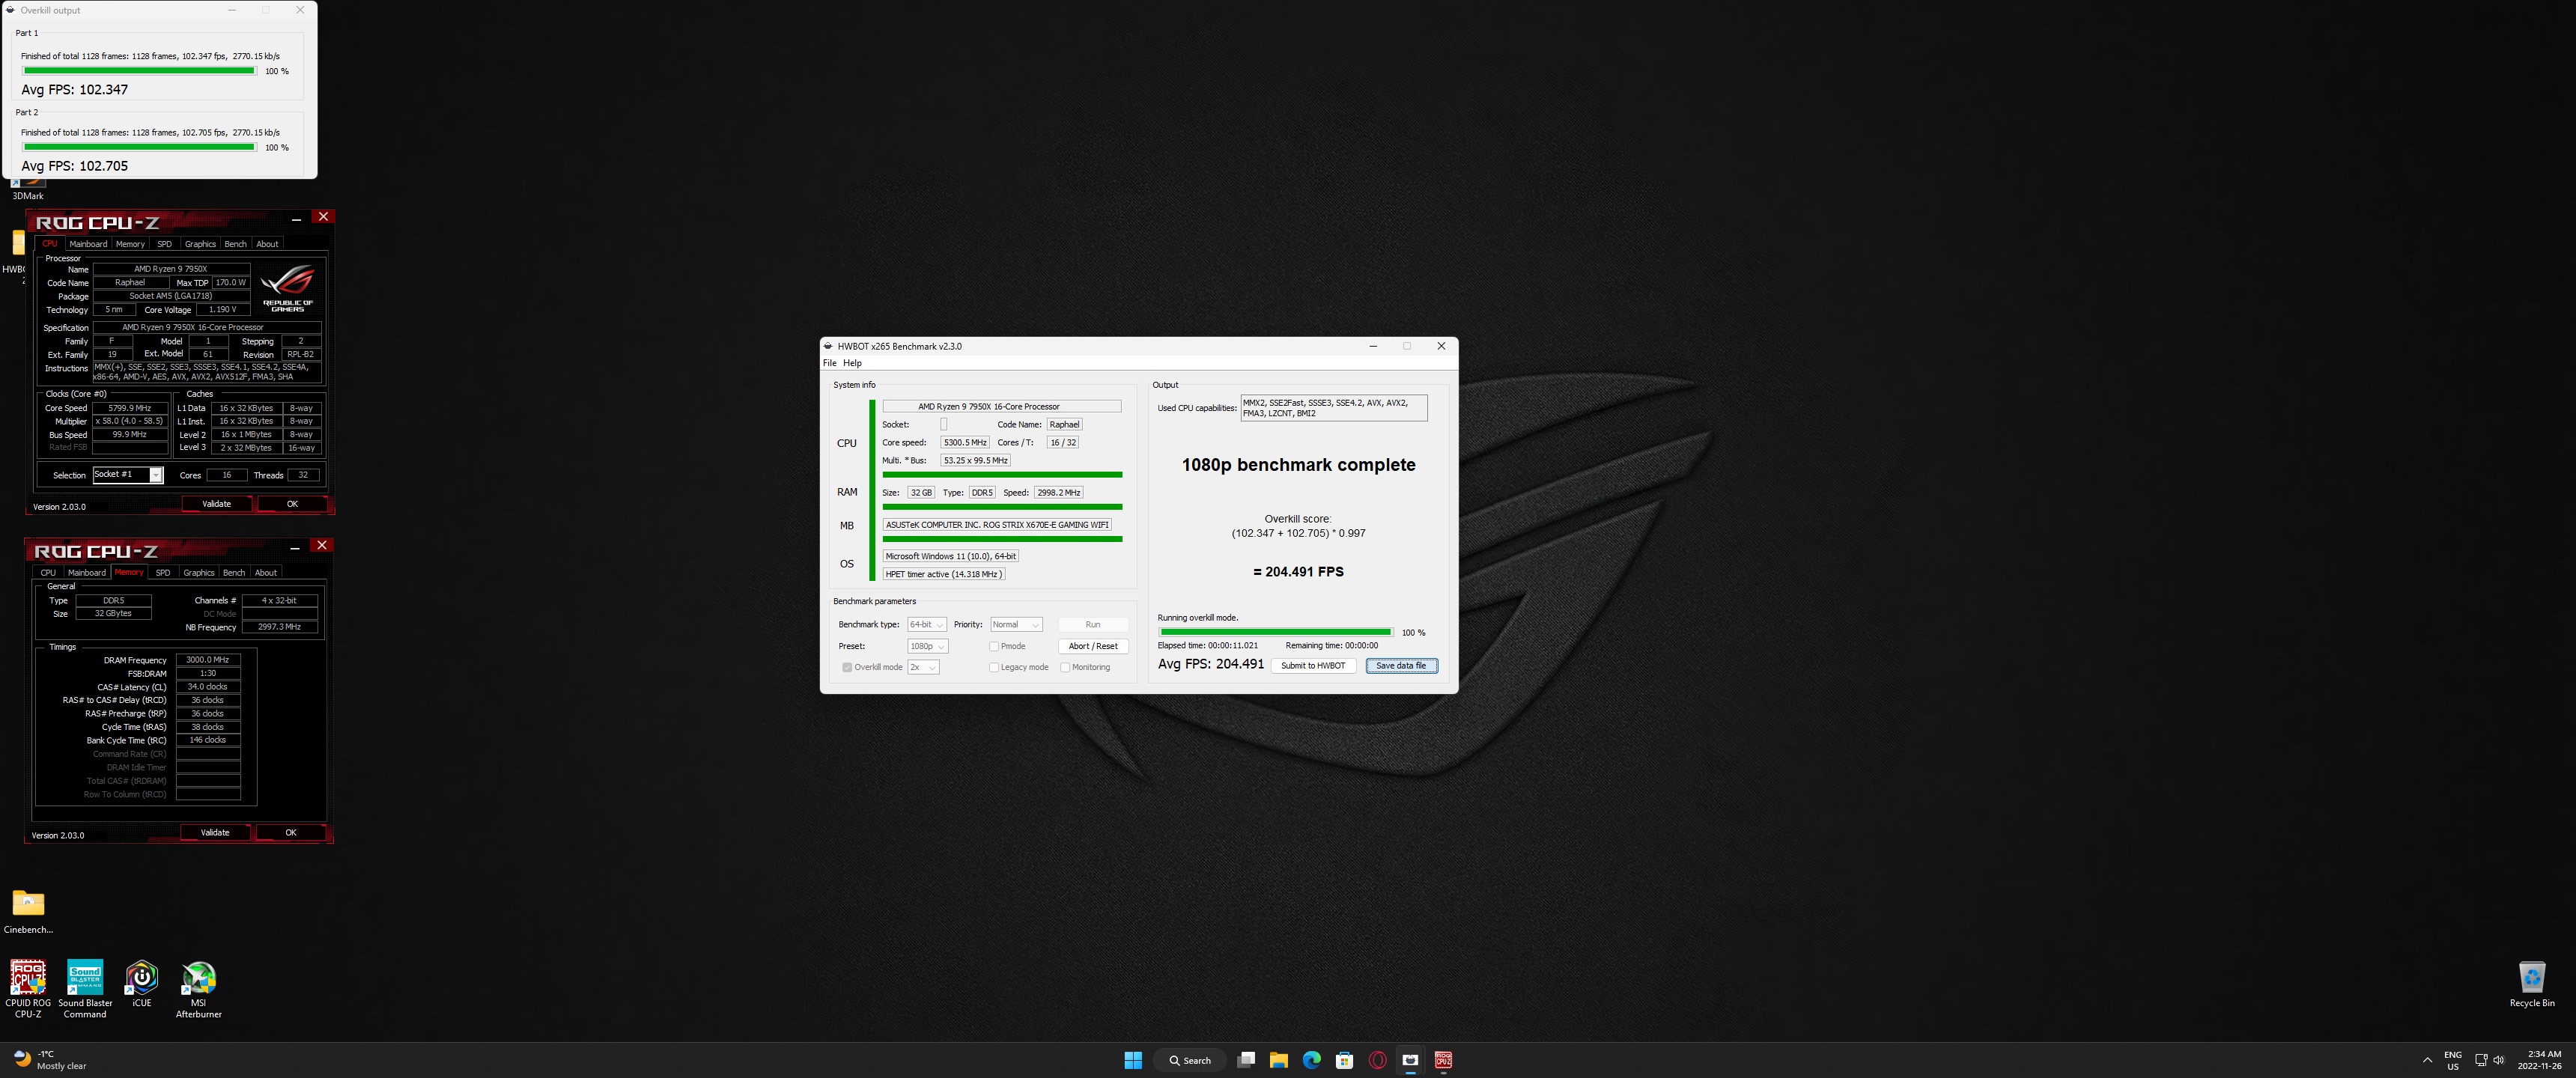Click the disabled Run button
Screen dimensions: 2576x1078
click(x=1093, y=625)
